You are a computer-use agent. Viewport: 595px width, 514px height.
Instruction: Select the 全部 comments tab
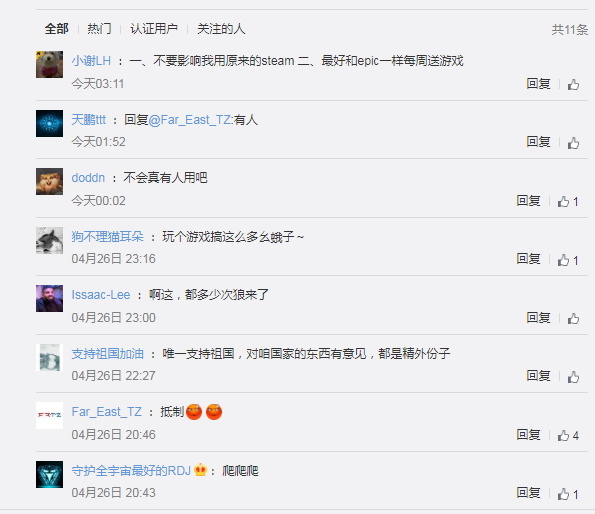57,29
